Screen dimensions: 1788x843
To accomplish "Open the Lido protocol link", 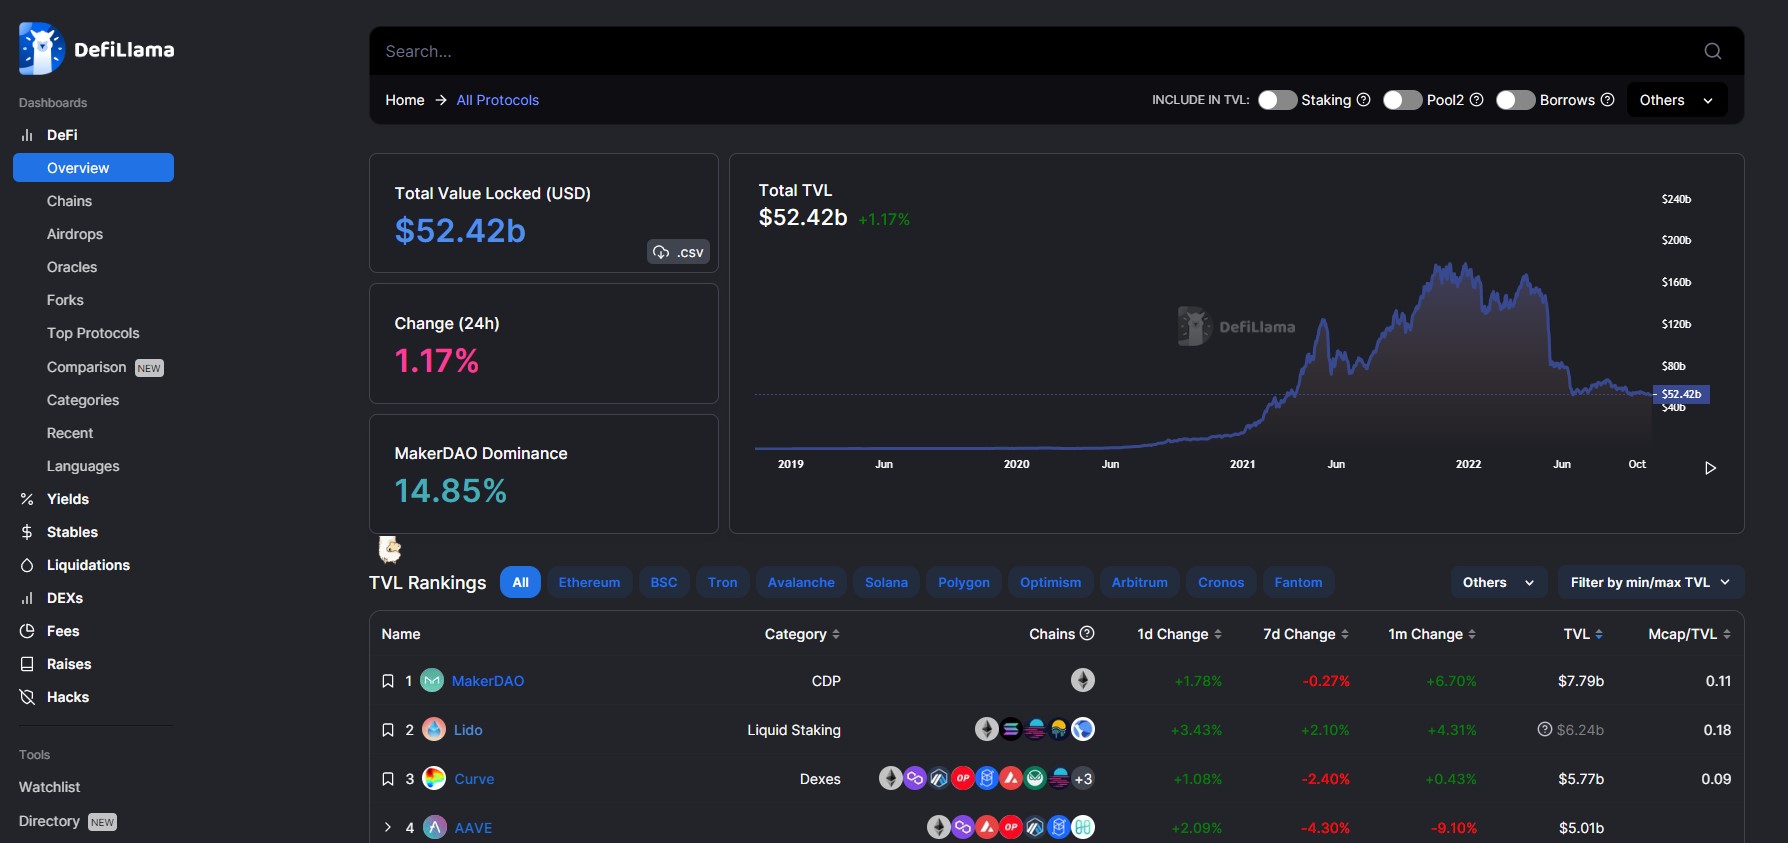I will click(468, 730).
